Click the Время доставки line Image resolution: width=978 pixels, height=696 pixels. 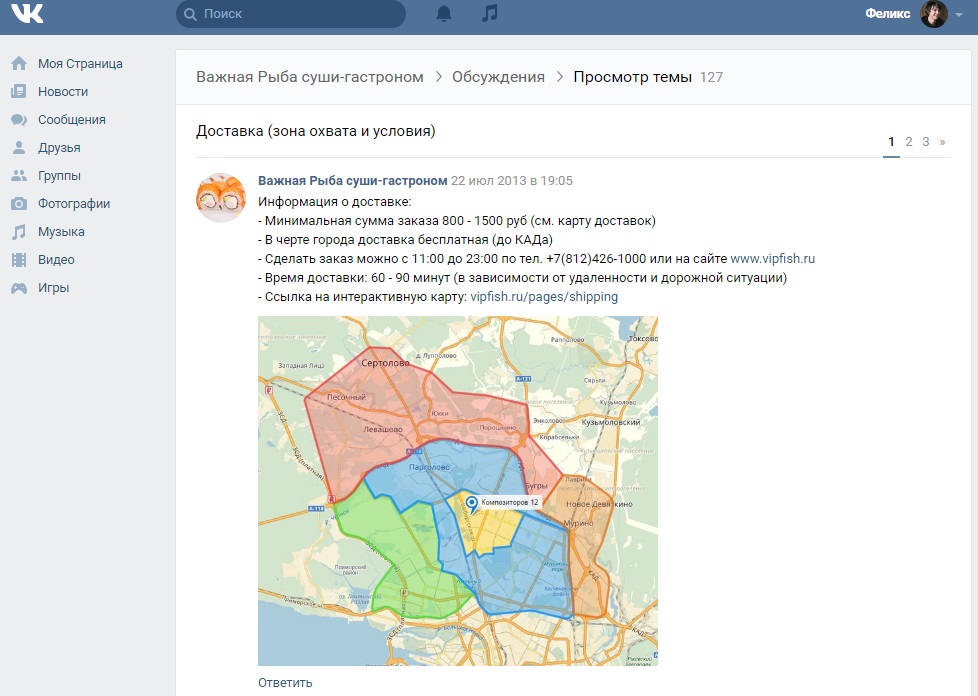tap(523, 278)
